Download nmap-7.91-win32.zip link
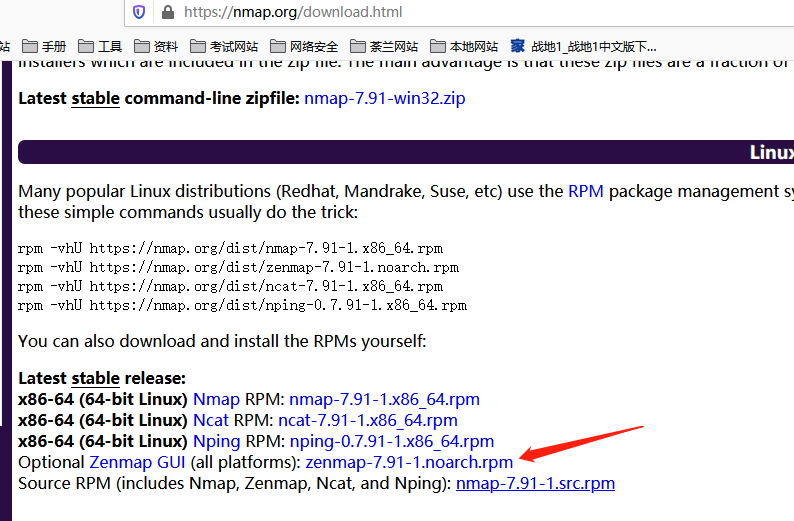Screen dimensions: 794x521 click(x=384, y=98)
